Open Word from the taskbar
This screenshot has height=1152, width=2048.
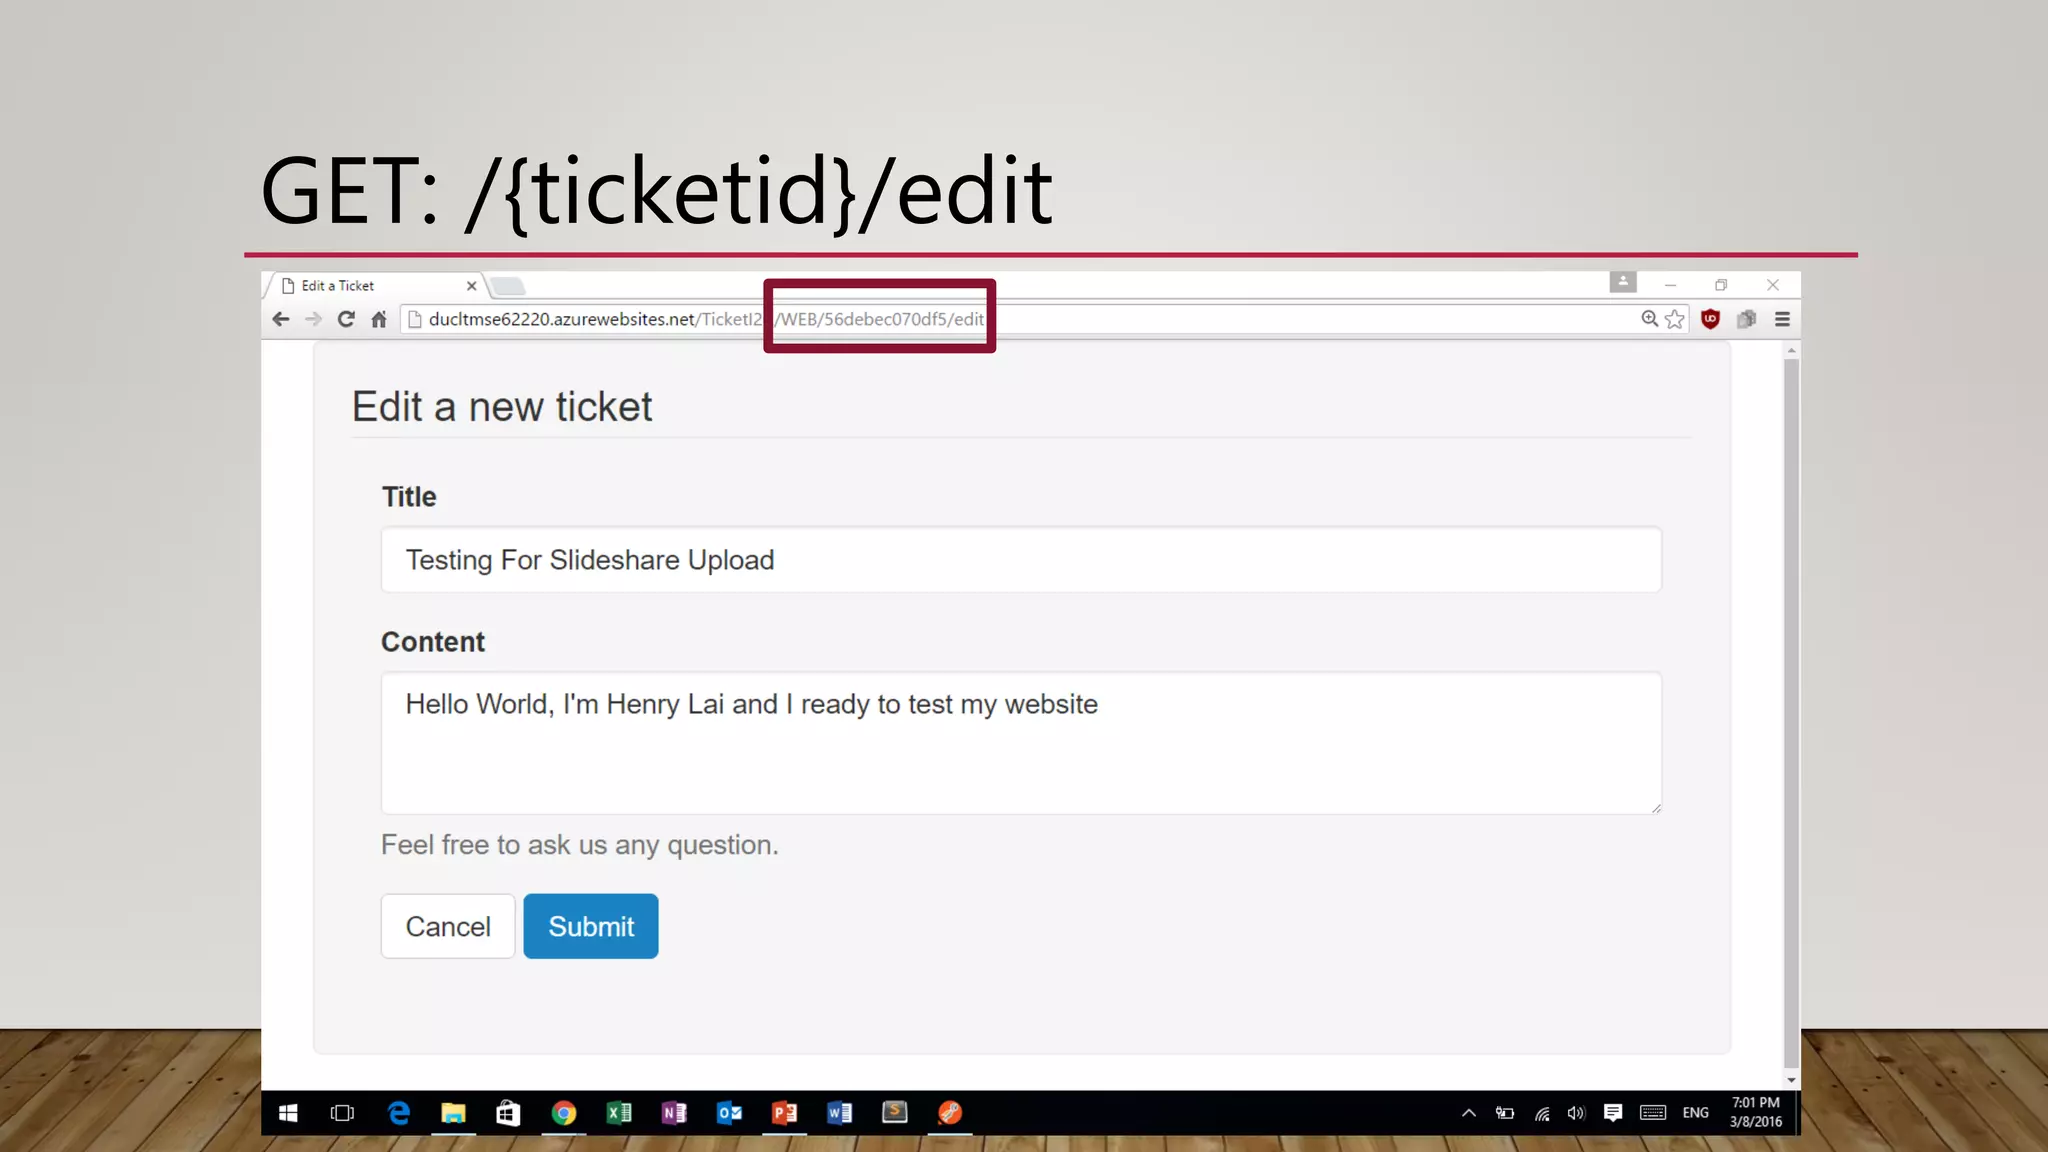click(x=840, y=1113)
